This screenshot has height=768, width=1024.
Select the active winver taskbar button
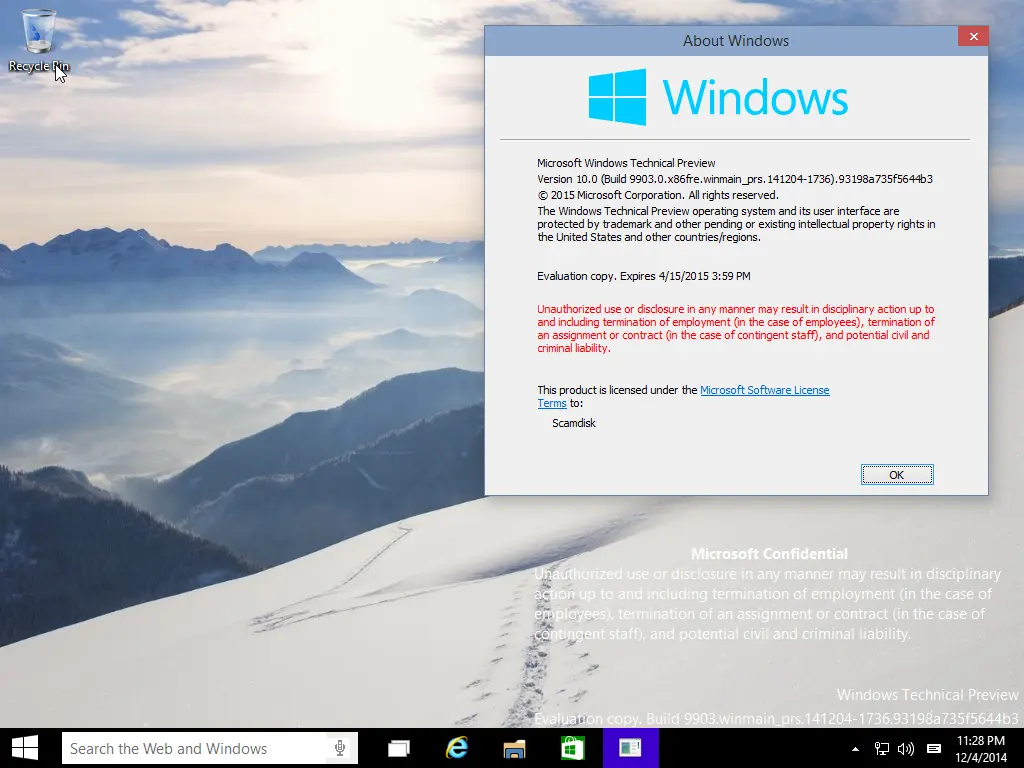tap(630, 748)
